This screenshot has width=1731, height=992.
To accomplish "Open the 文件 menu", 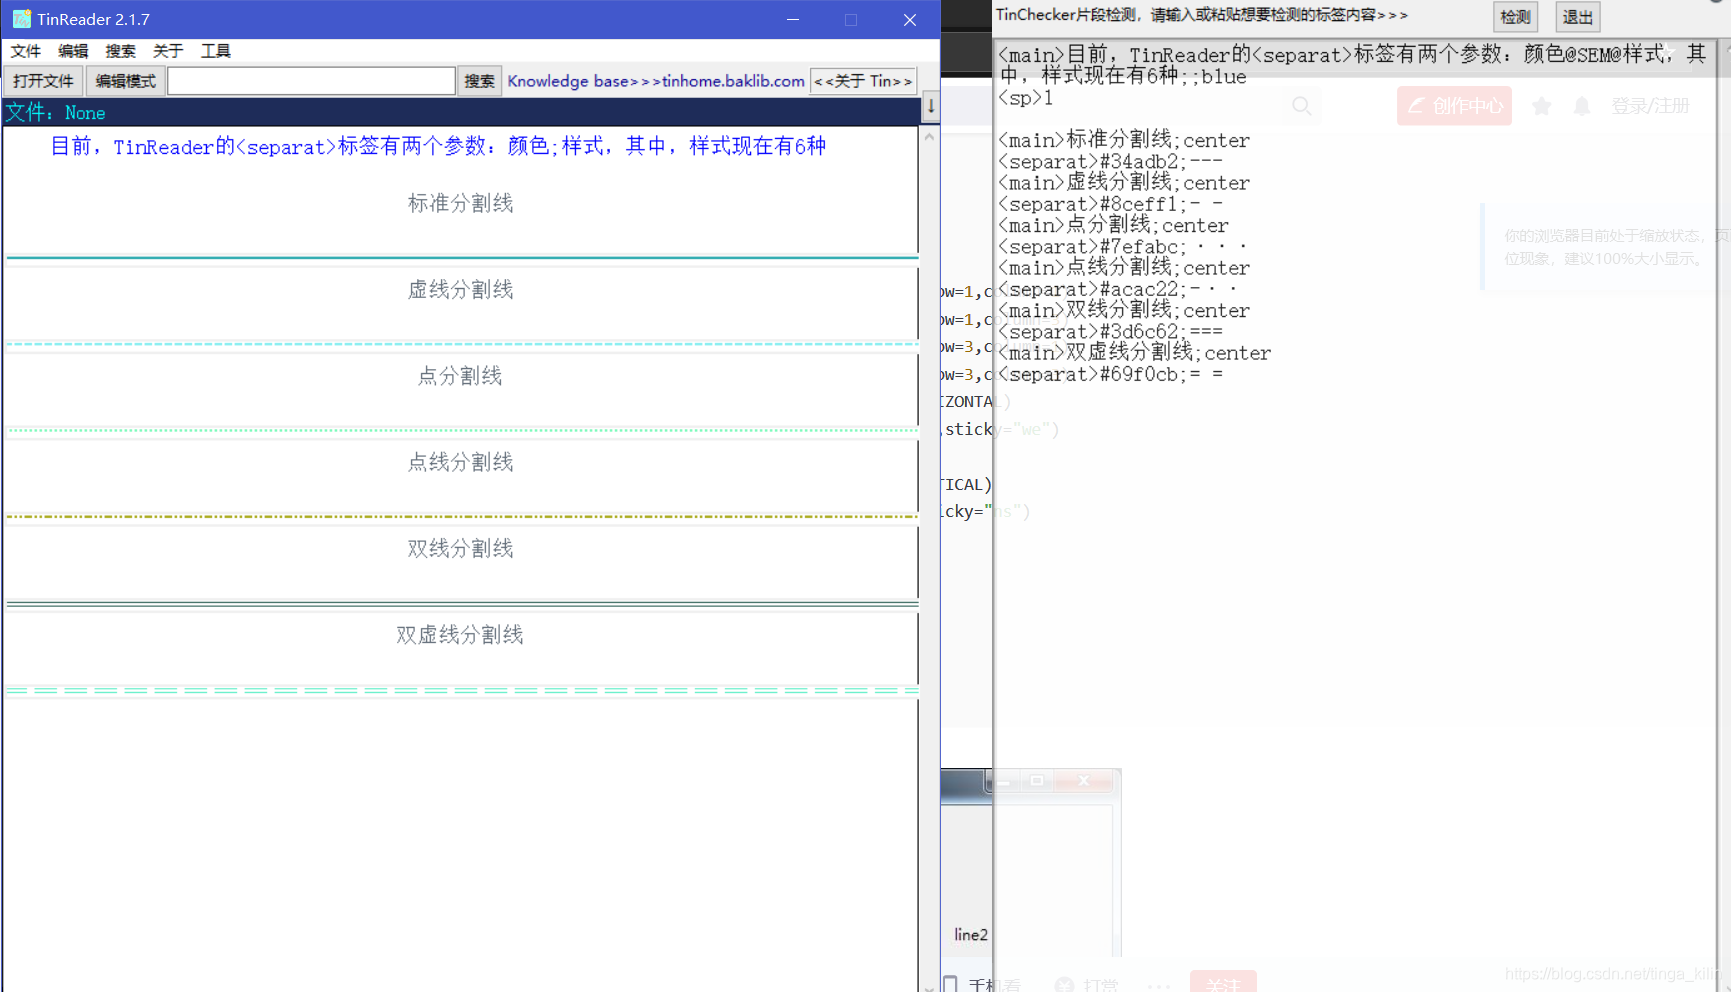I will [25, 50].
